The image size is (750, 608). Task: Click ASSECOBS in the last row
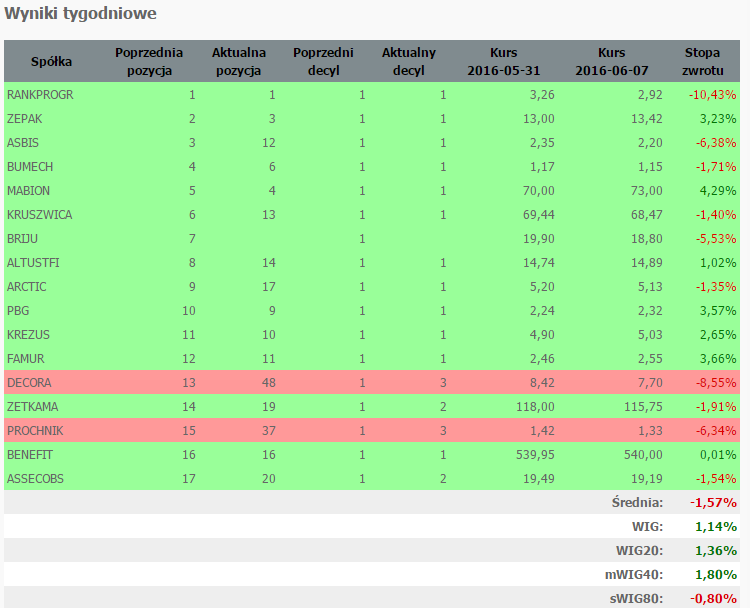point(35,479)
